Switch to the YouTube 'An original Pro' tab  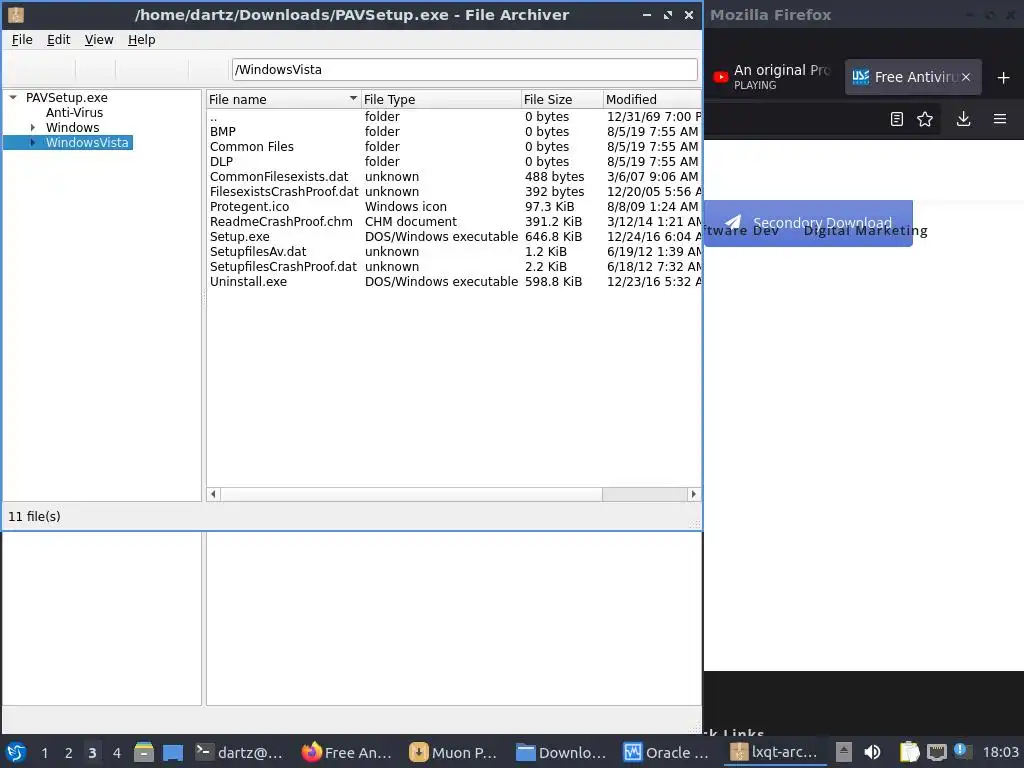[772, 77]
